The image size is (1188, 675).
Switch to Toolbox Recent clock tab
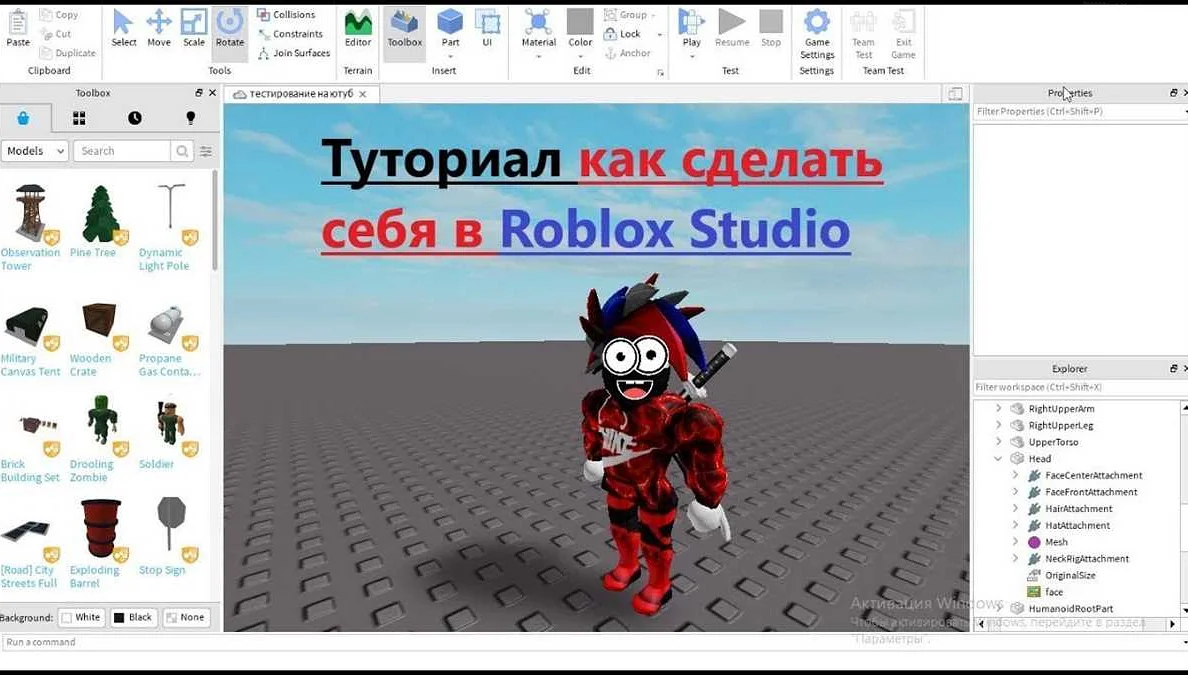135,118
